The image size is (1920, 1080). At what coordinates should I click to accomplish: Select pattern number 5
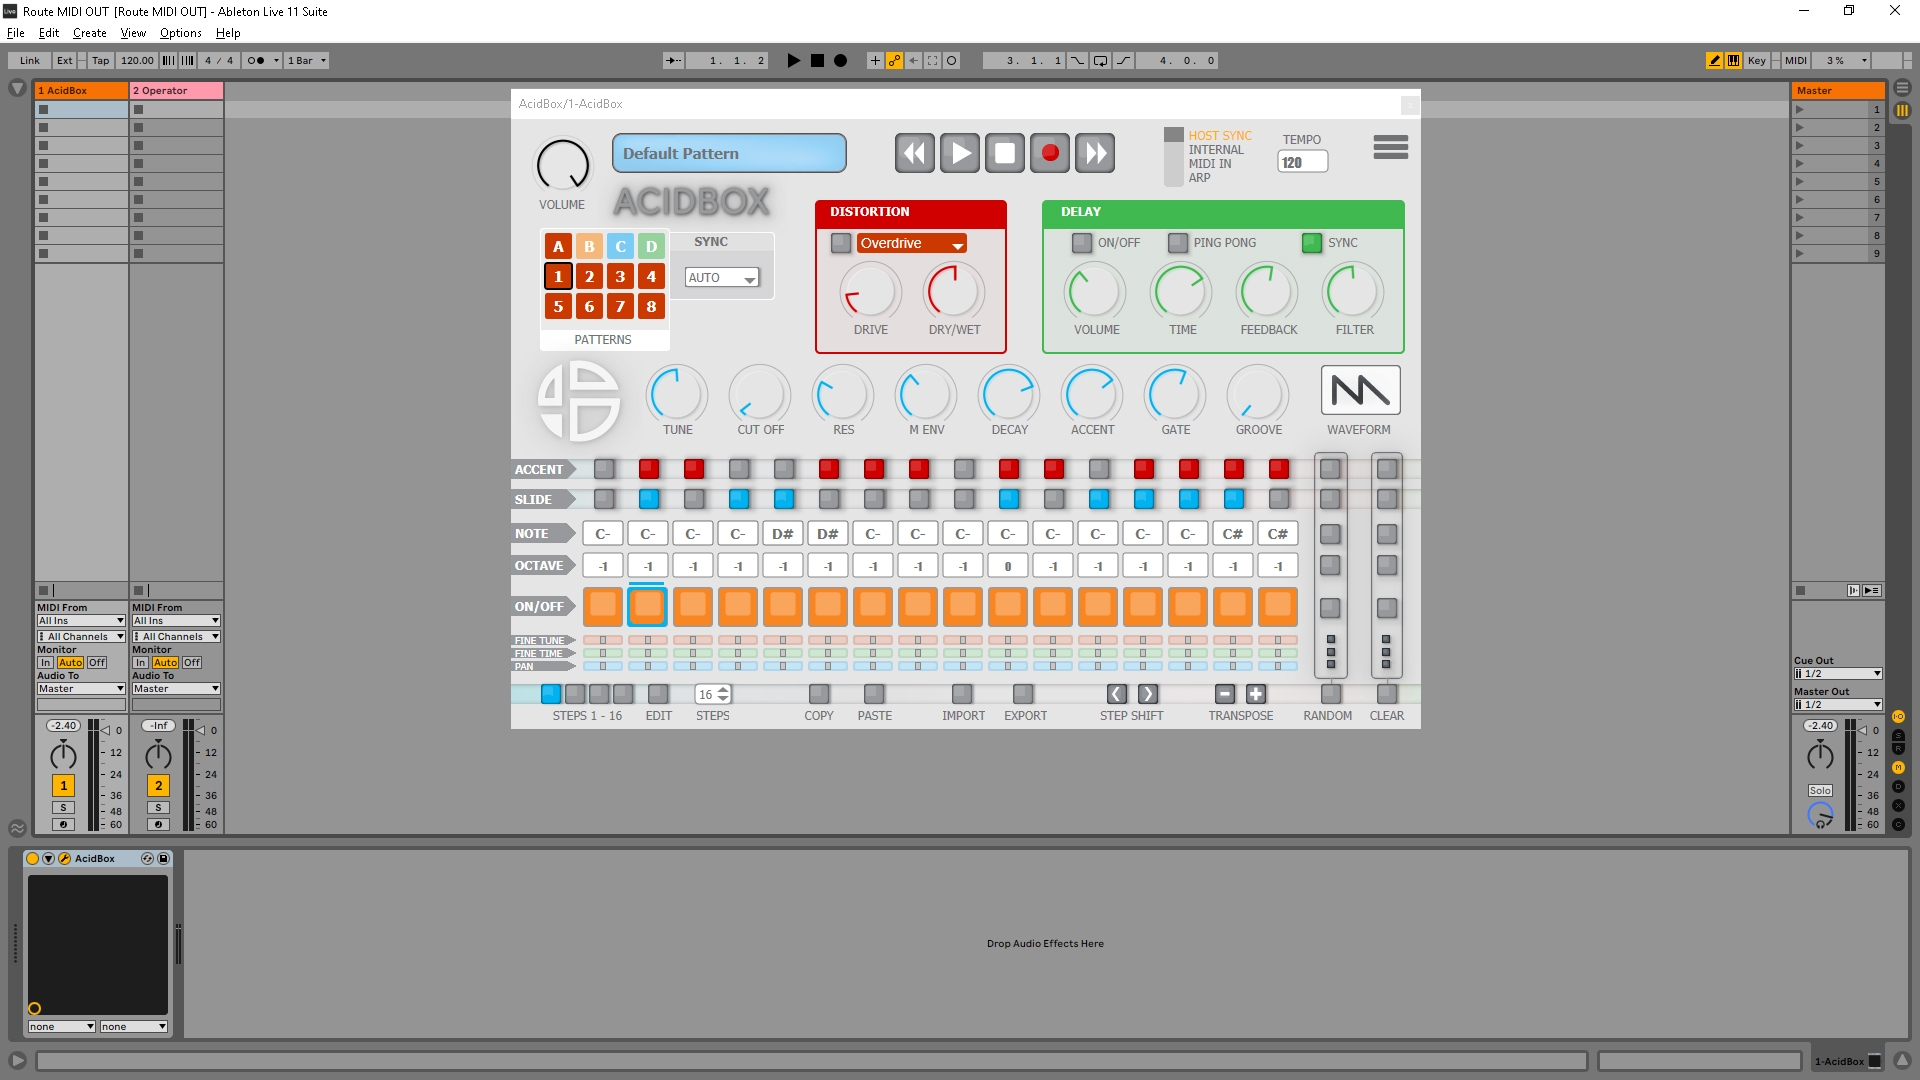[558, 306]
